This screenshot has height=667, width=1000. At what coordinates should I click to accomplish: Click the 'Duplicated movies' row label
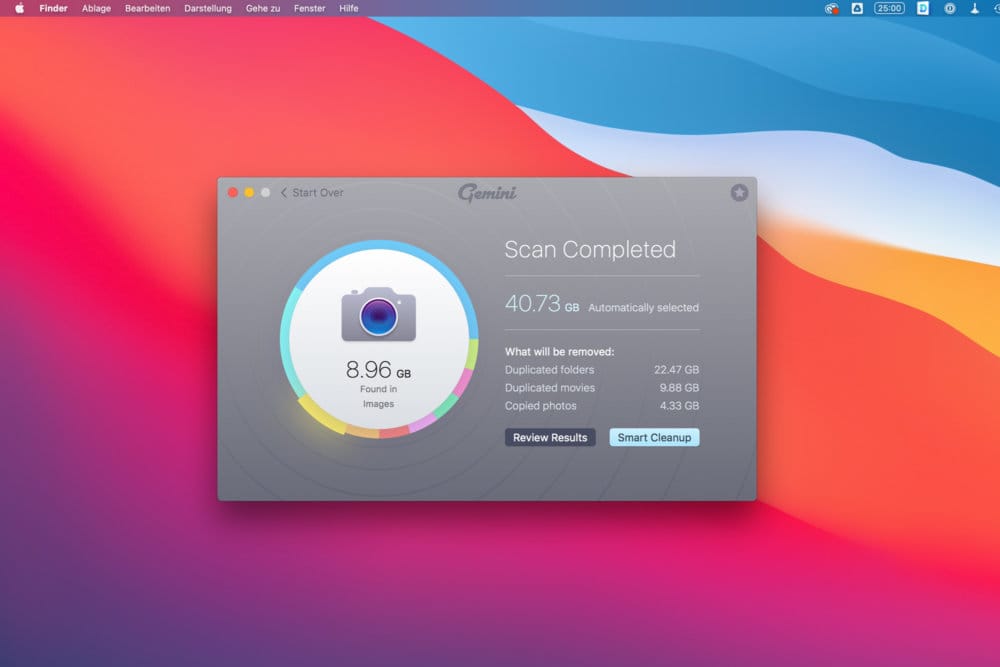(550, 388)
